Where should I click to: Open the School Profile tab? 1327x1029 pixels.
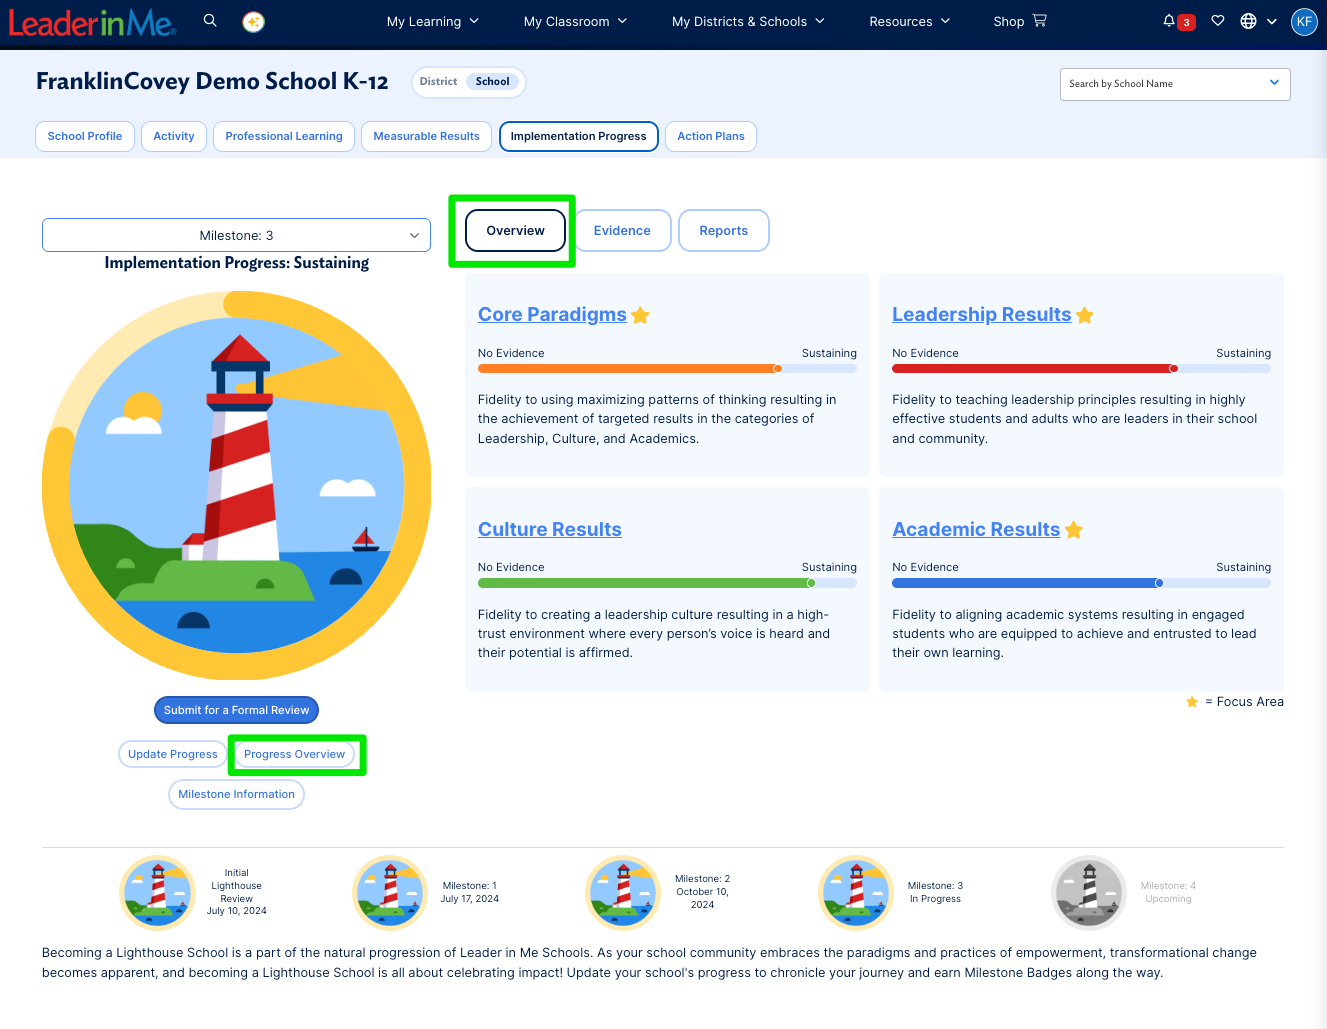pyautogui.click(x=85, y=136)
